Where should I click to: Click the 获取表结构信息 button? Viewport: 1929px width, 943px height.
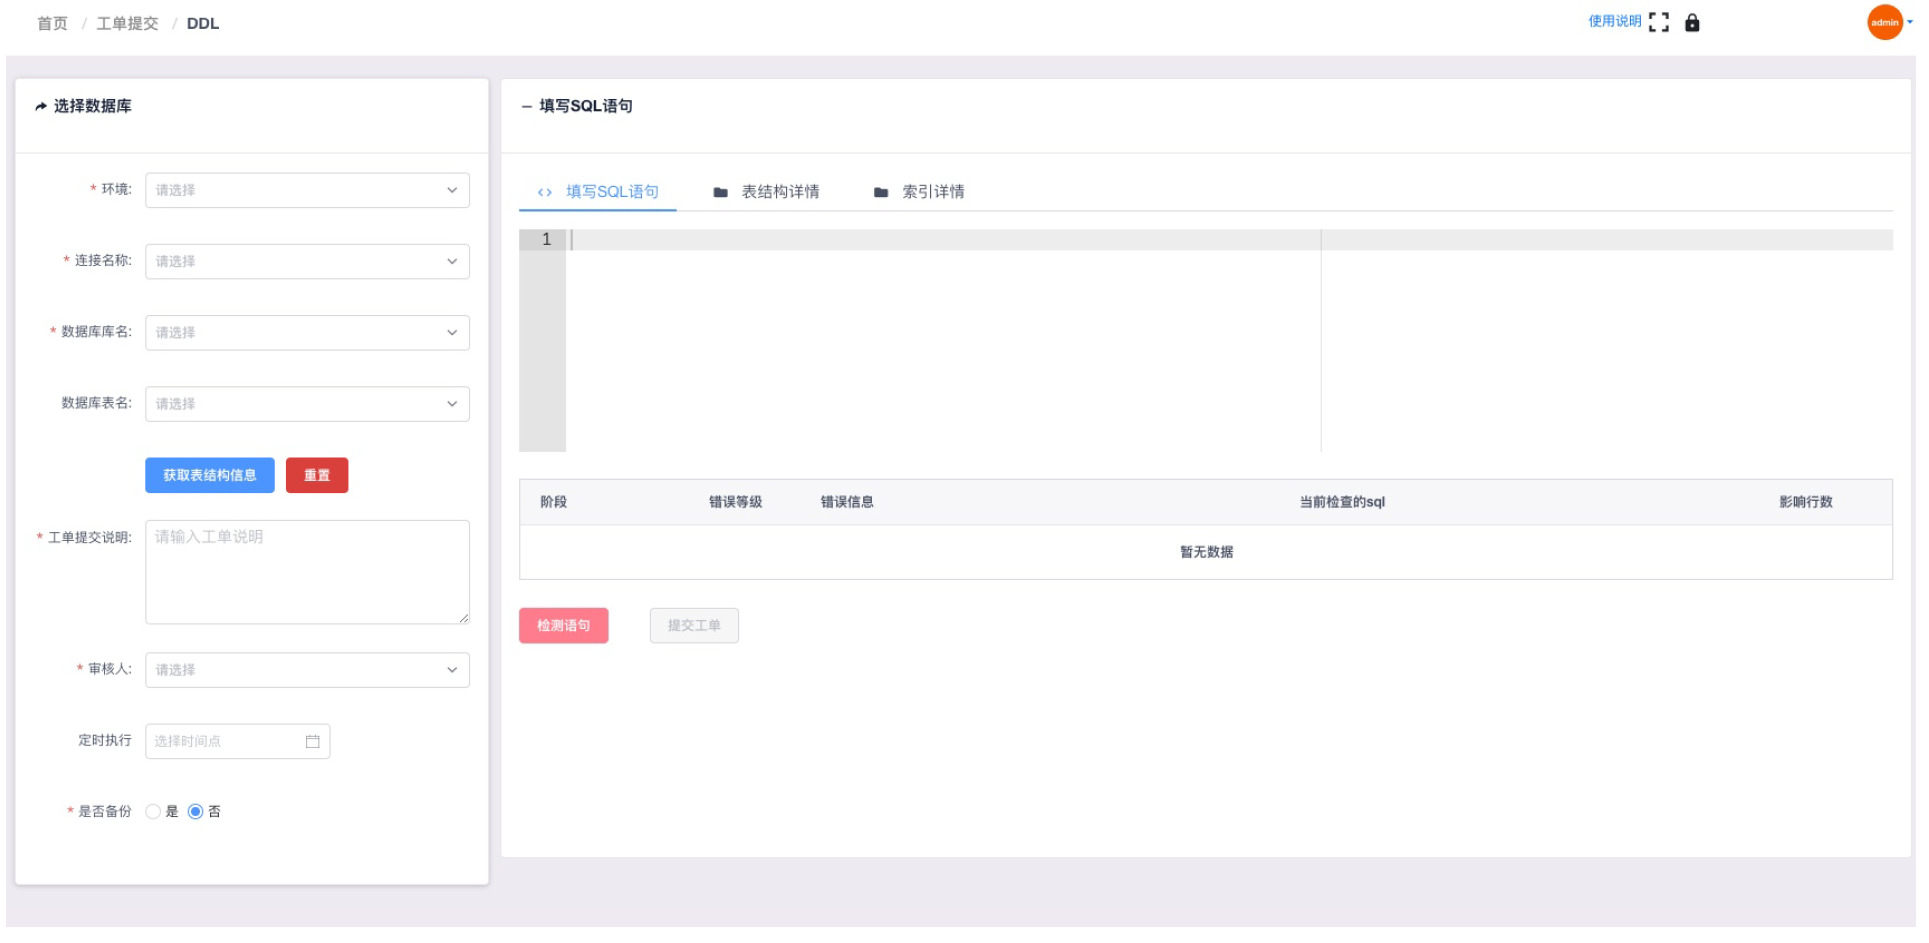pyautogui.click(x=209, y=475)
